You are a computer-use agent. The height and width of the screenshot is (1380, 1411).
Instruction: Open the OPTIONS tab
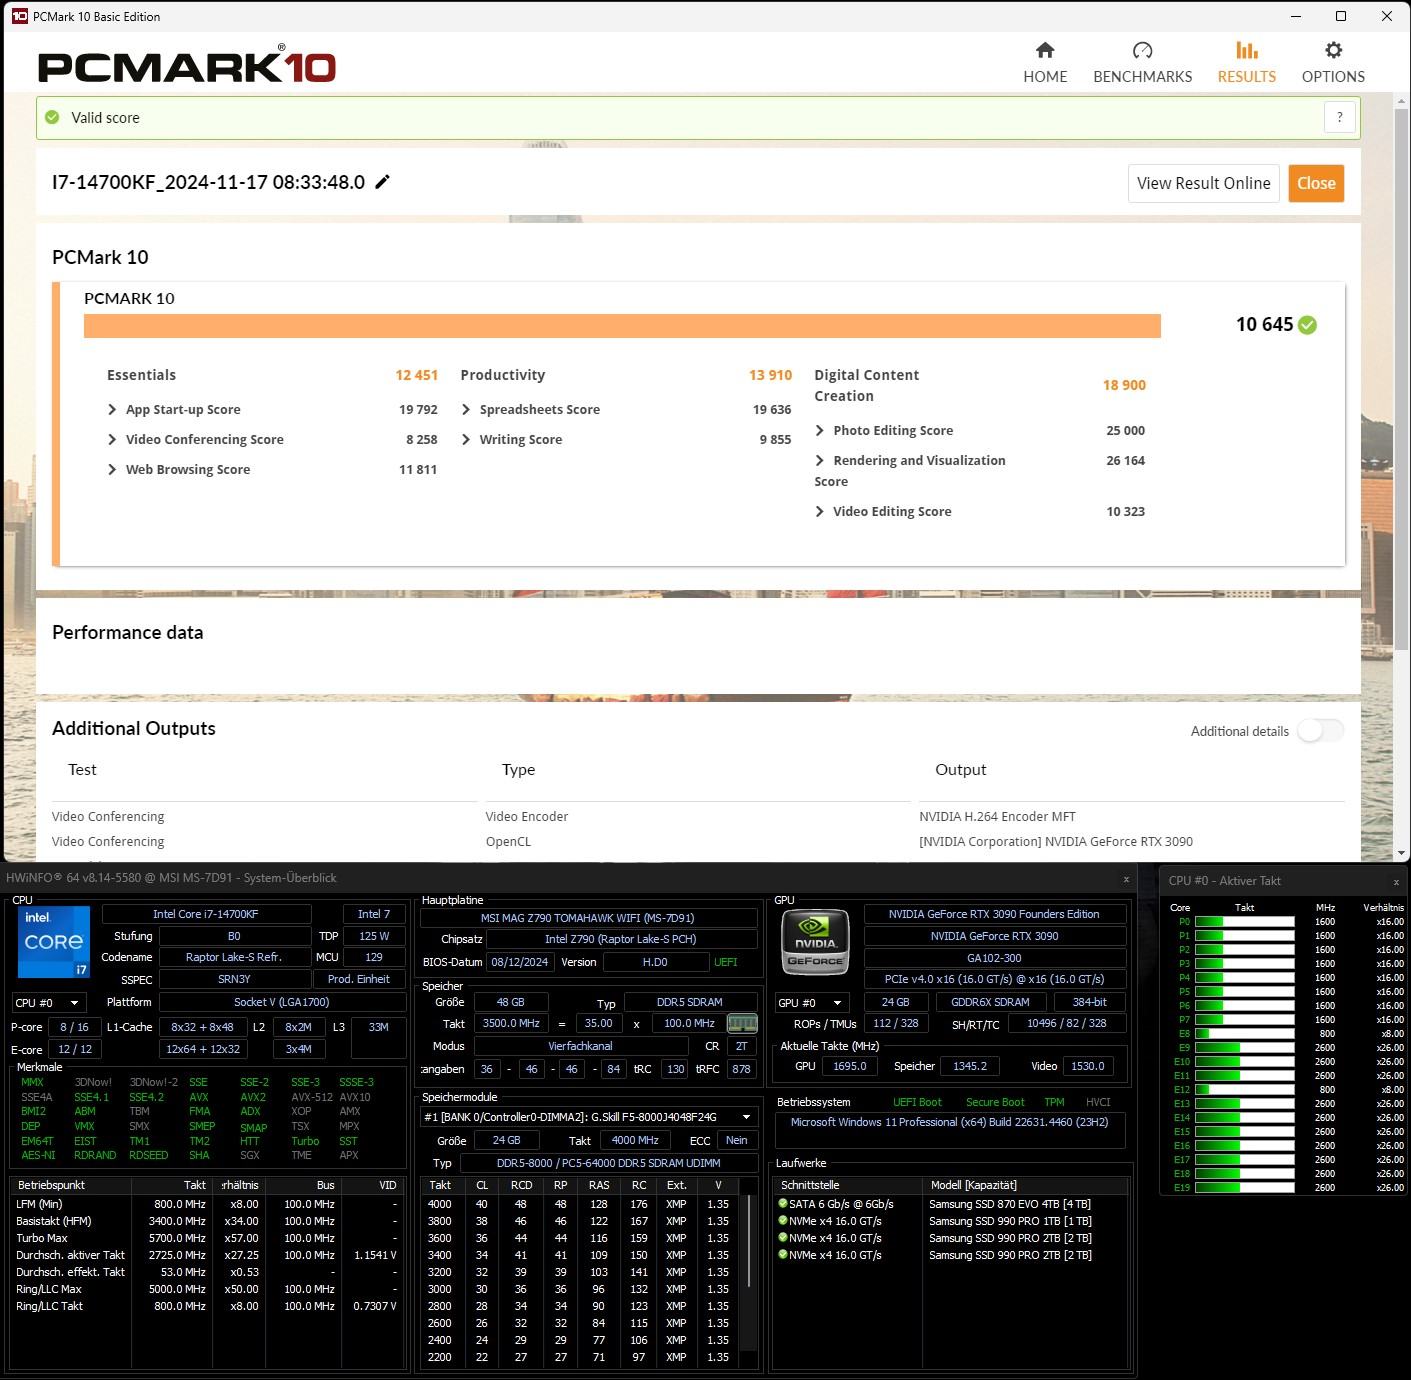tap(1333, 62)
